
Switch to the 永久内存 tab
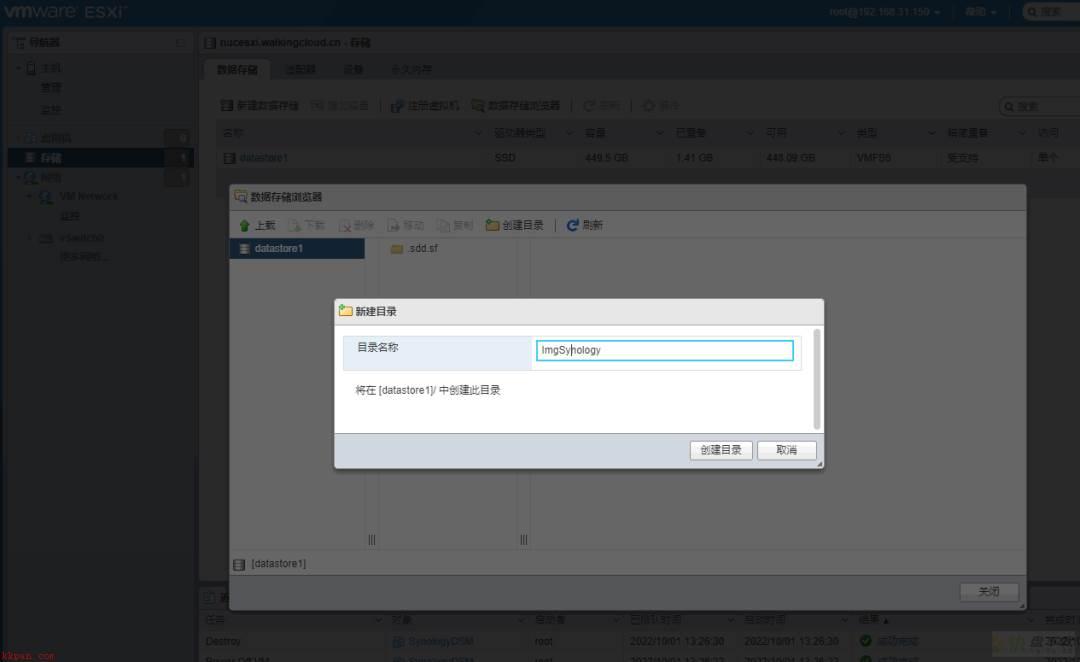click(x=411, y=70)
